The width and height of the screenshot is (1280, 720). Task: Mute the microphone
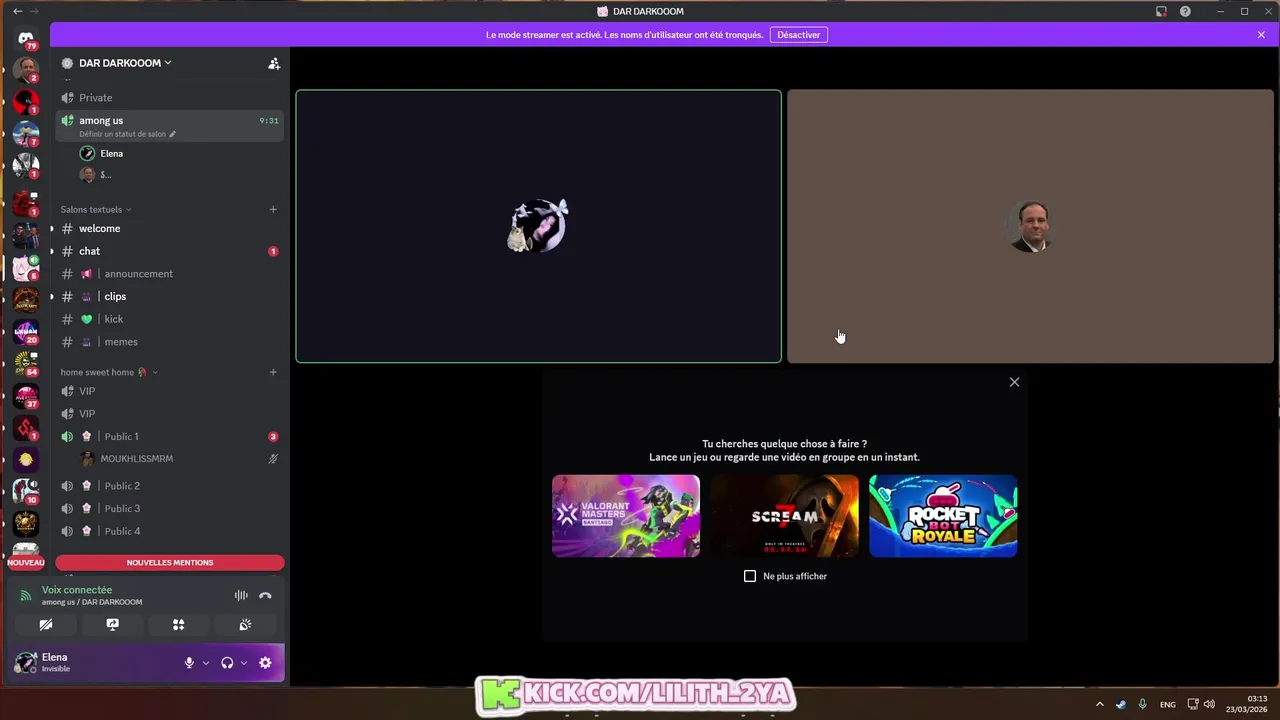189,663
